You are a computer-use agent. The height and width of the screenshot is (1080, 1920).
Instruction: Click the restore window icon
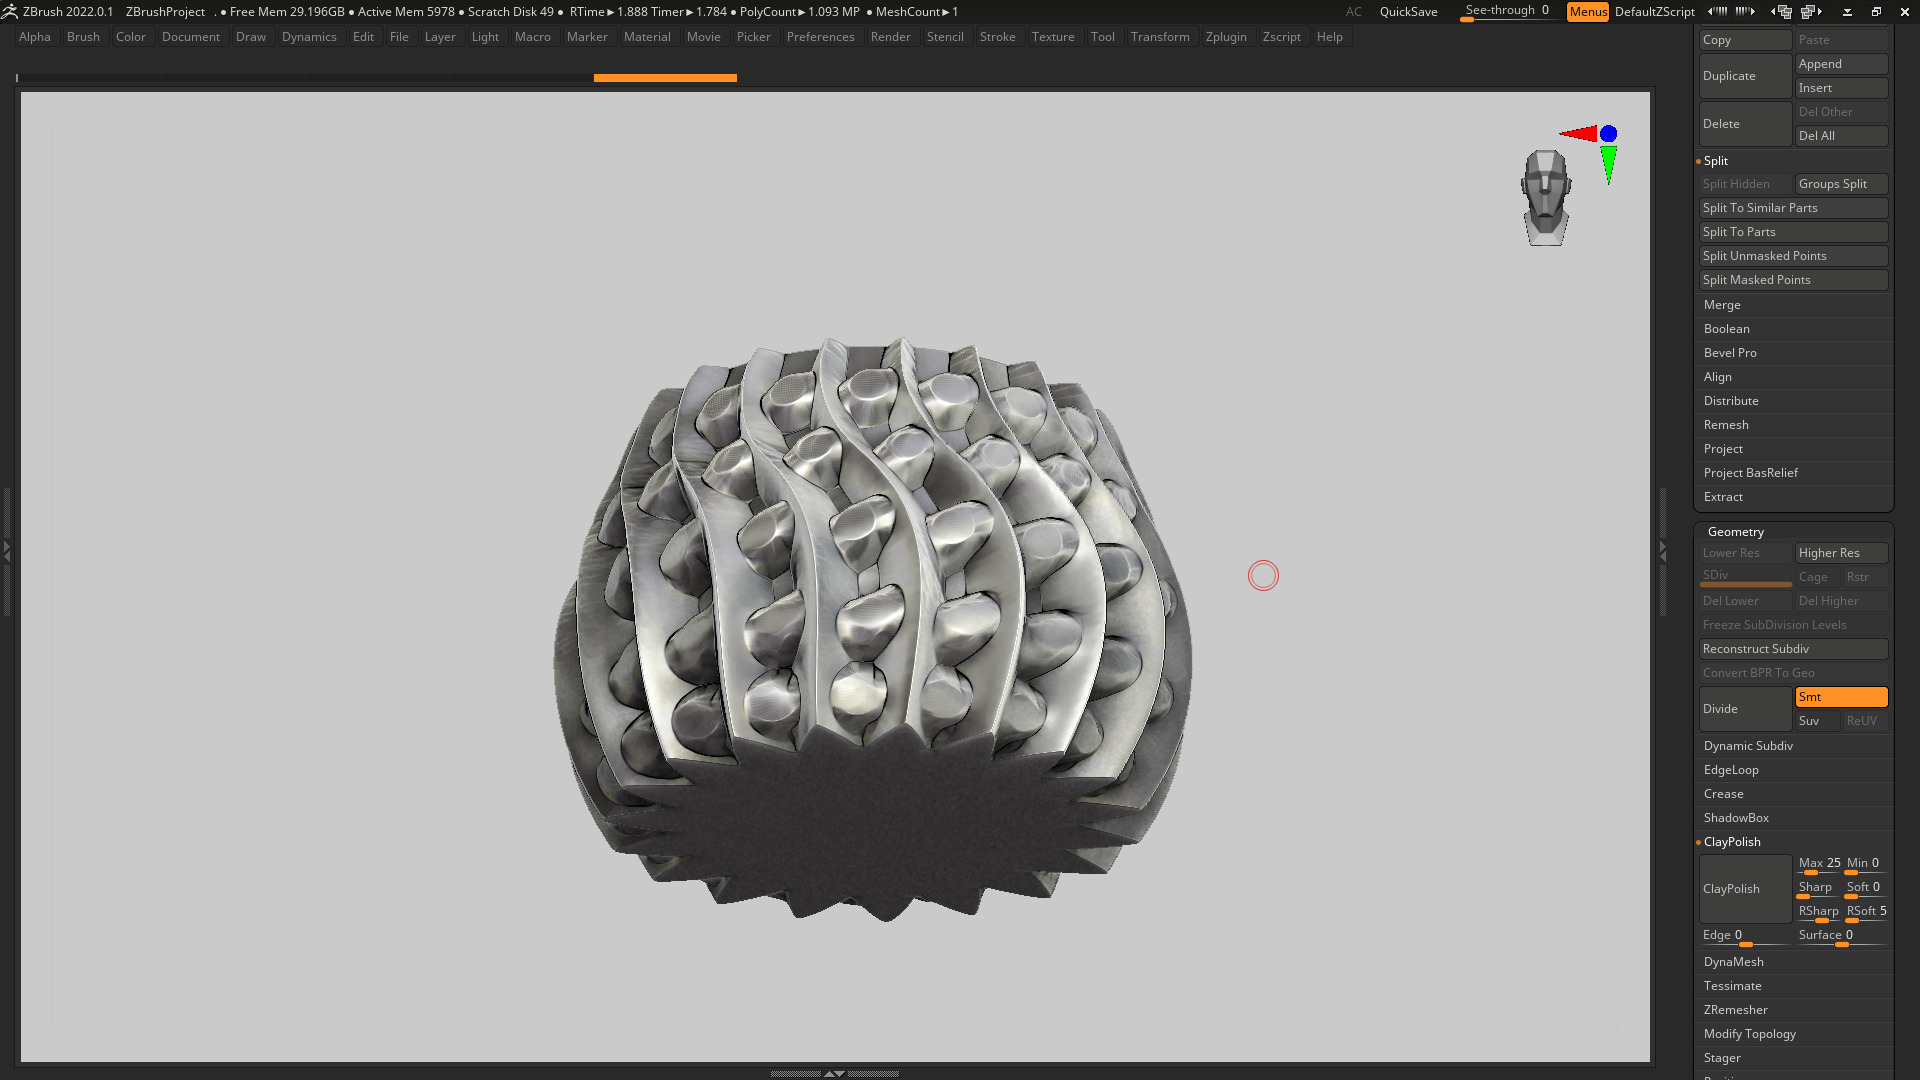click(1876, 12)
